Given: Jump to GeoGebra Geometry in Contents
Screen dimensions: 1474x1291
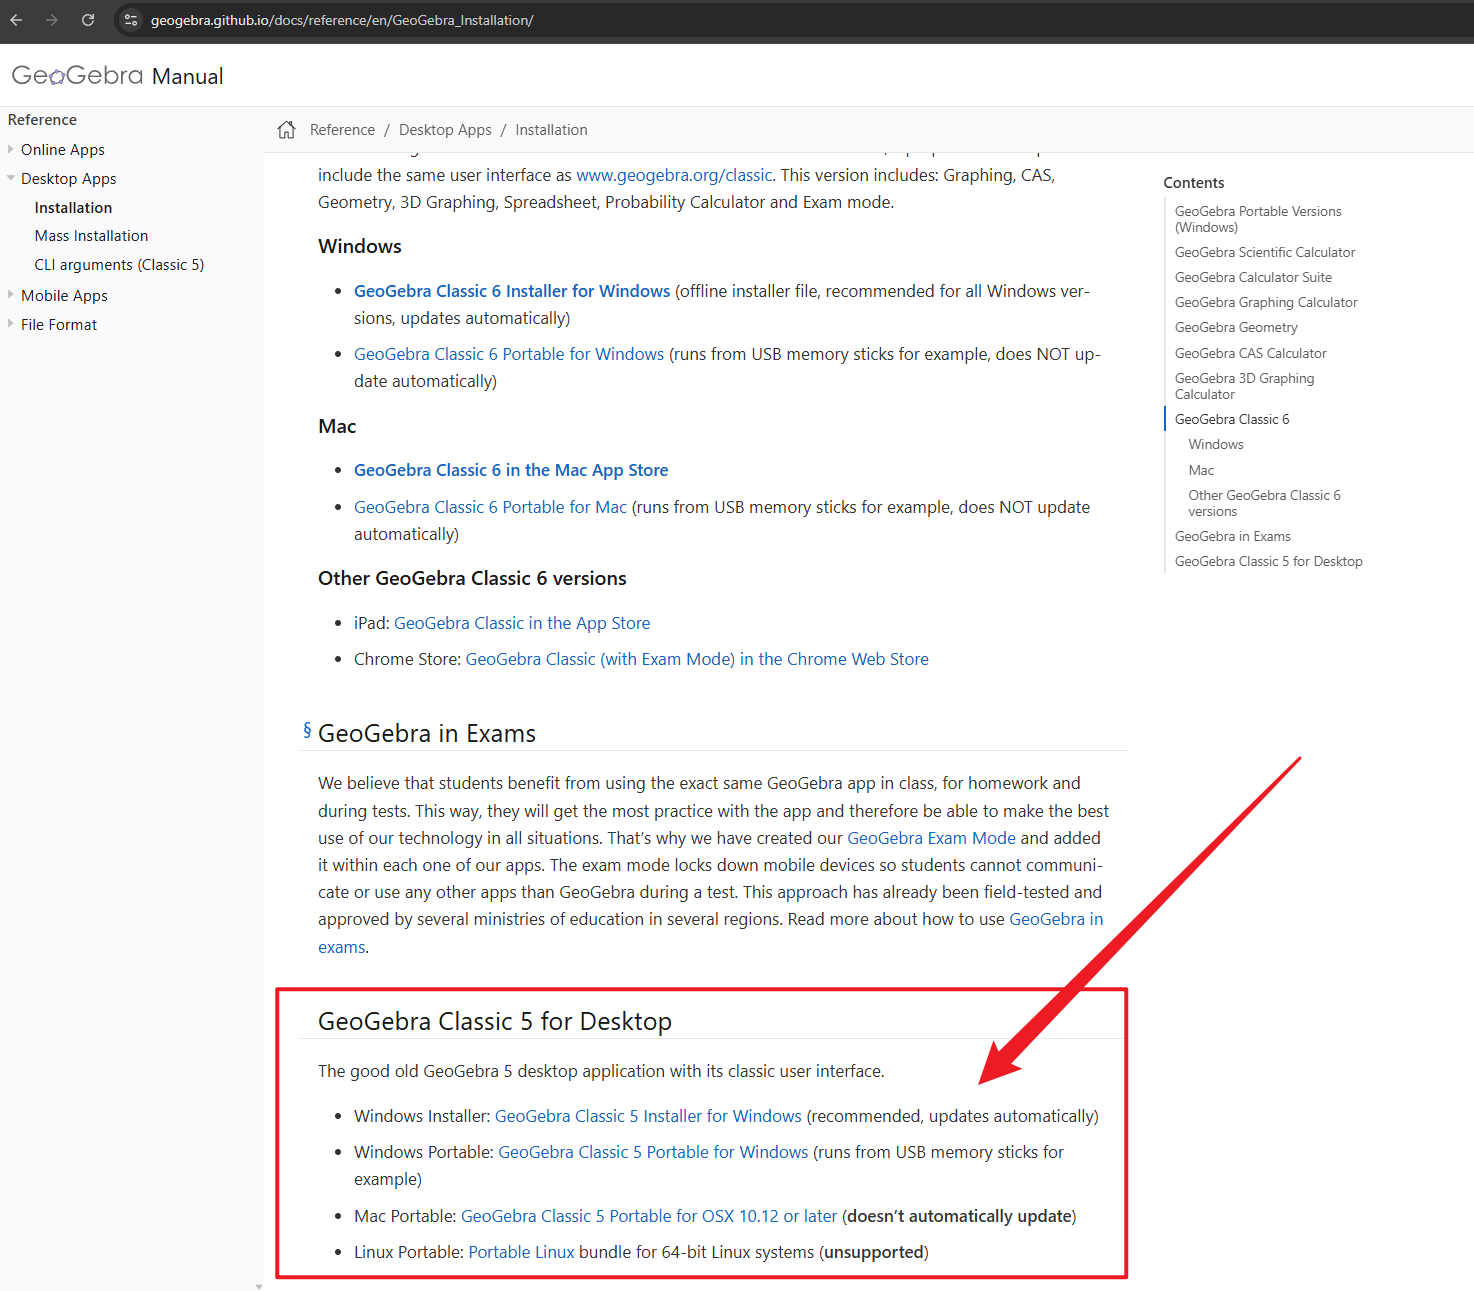Looking at the screenshot, I should click(x=1236, y=327).
